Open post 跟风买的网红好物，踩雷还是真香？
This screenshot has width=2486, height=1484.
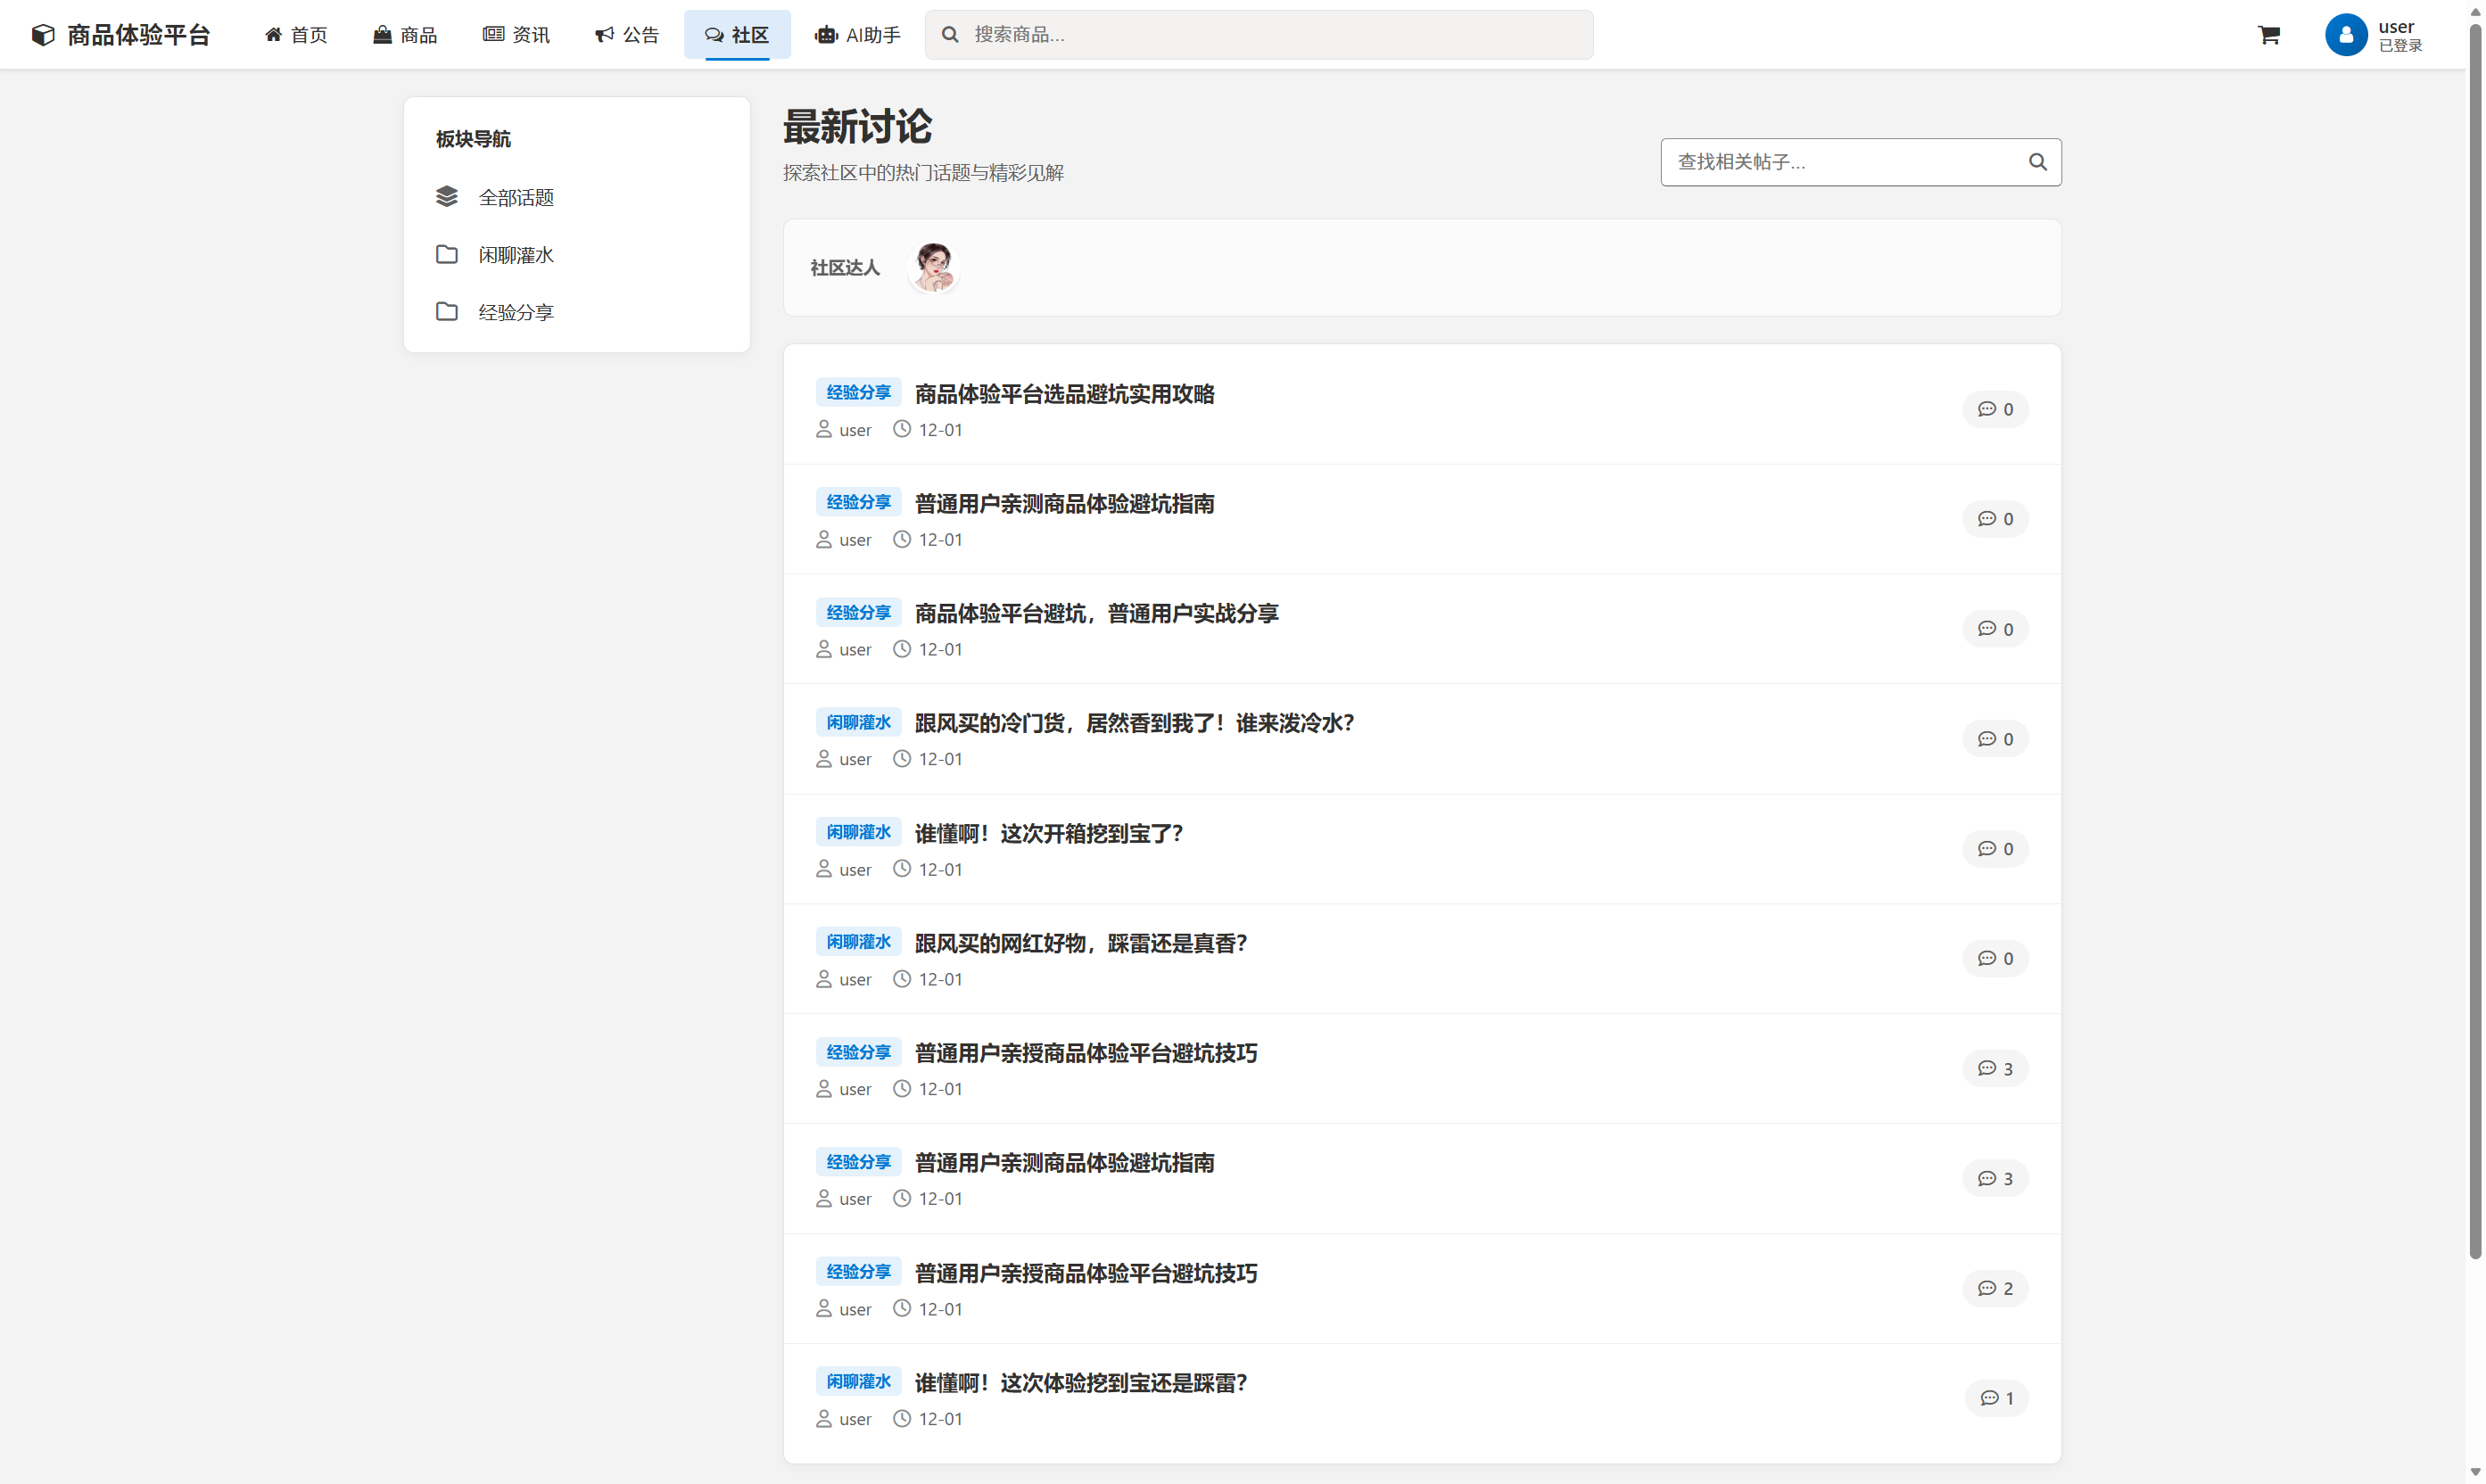coord(1080,943)
